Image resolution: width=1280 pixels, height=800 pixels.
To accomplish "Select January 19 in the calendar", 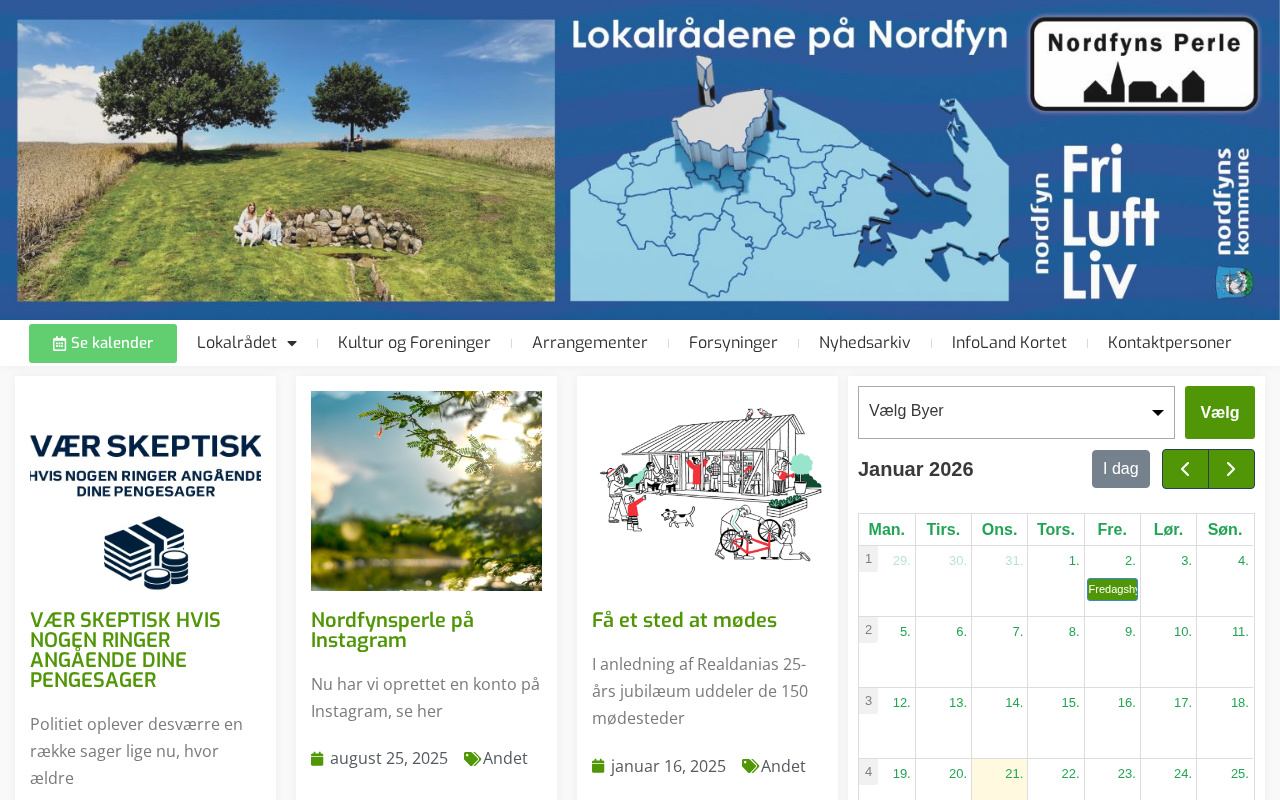I will click(901, 774).
